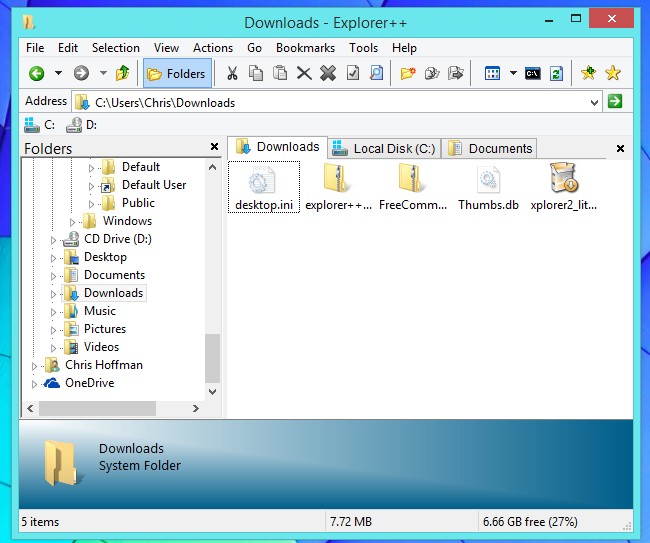Open the Back history dropdown arrow

[x=58, y=73]
